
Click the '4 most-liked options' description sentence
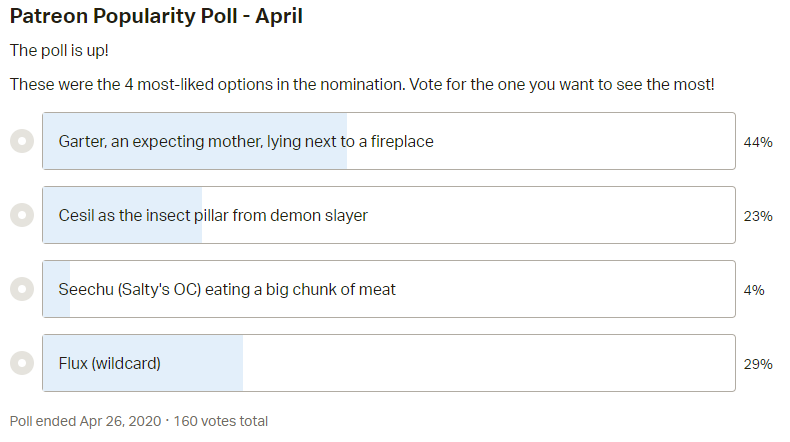click(x=362, y=84)
